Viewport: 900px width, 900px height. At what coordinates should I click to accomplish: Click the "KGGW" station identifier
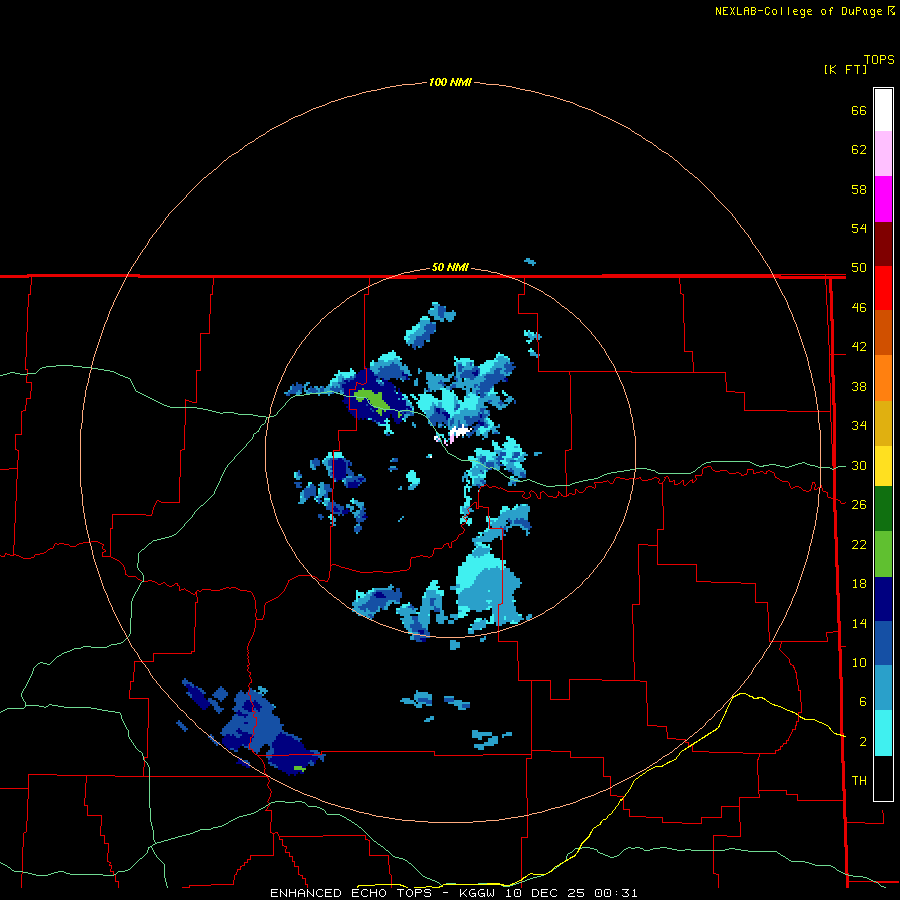click(477, 893)
